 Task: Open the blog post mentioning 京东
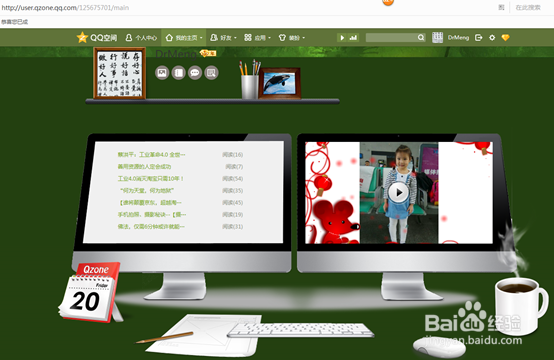coord(151,203)
